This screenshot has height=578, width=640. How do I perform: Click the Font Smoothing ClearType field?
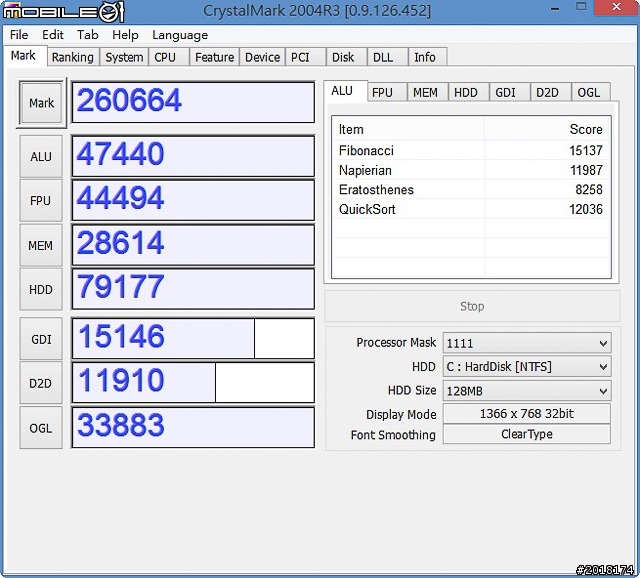[527, 434]
